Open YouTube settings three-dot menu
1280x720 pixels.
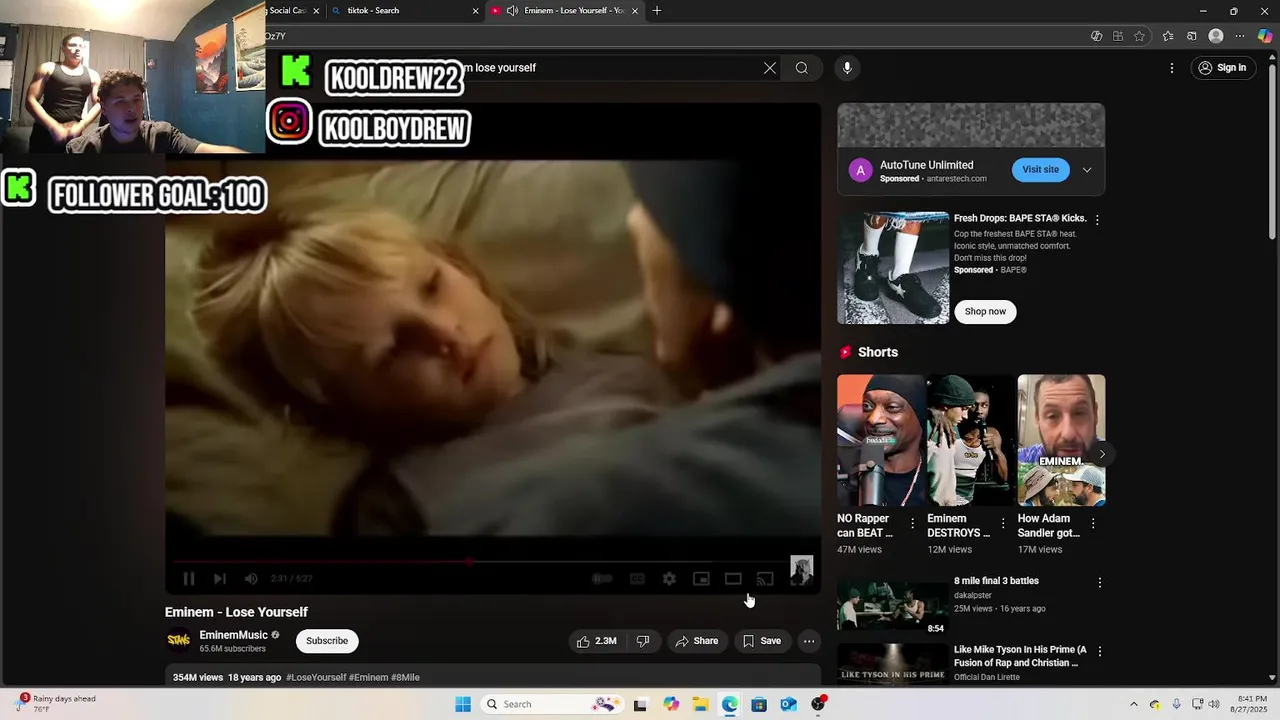click(x=1172, y=68)
